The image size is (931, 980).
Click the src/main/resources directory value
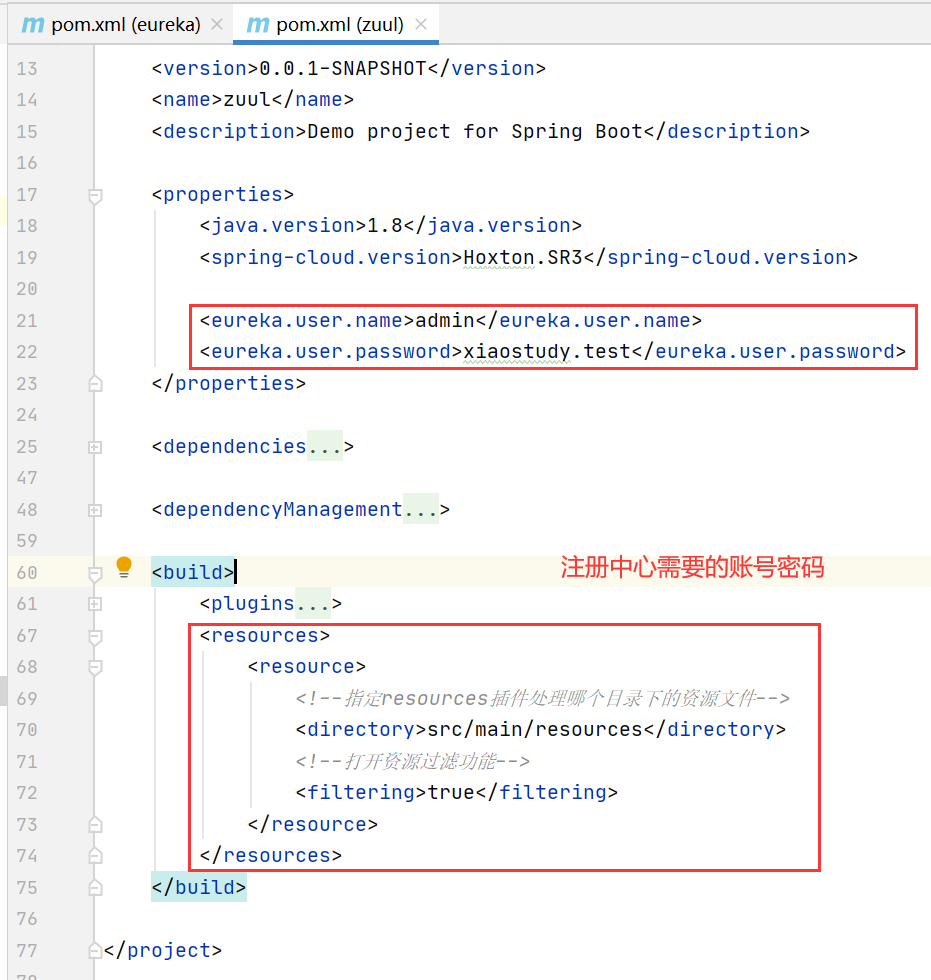pos(535,729)
